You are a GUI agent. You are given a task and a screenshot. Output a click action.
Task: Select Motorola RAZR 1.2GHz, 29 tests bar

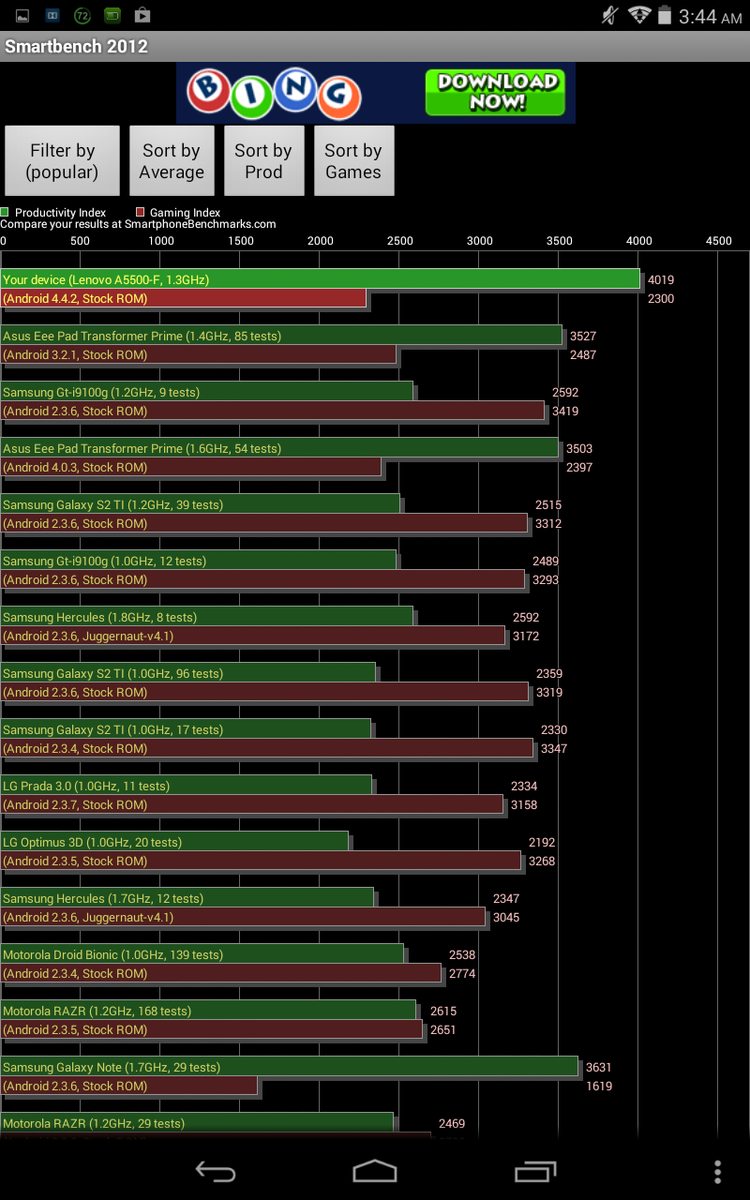tap(197, 1122)
